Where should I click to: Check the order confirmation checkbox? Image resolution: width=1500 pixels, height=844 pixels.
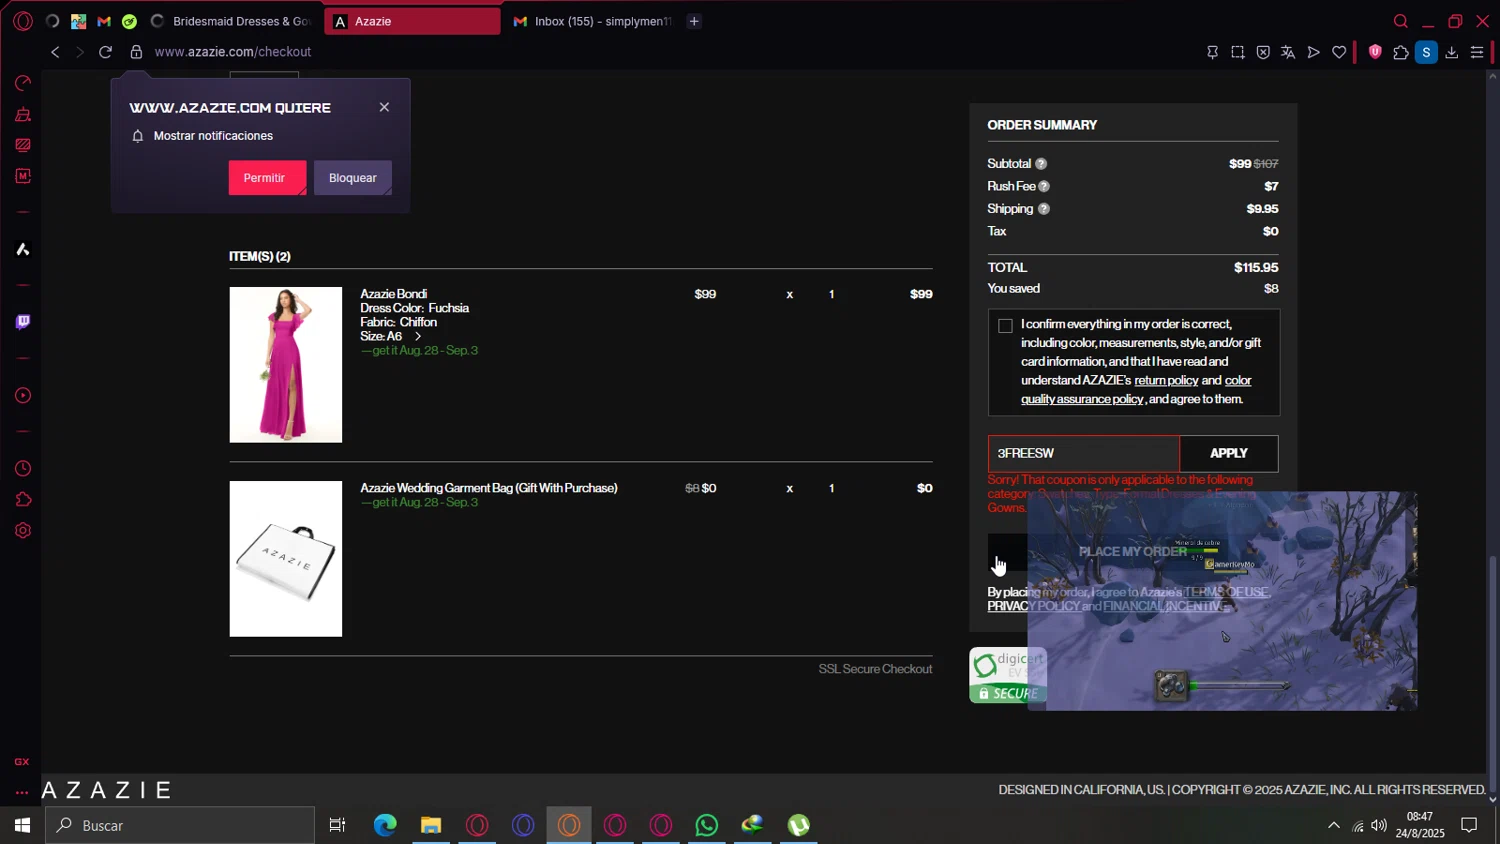(x=1005, y=326)
